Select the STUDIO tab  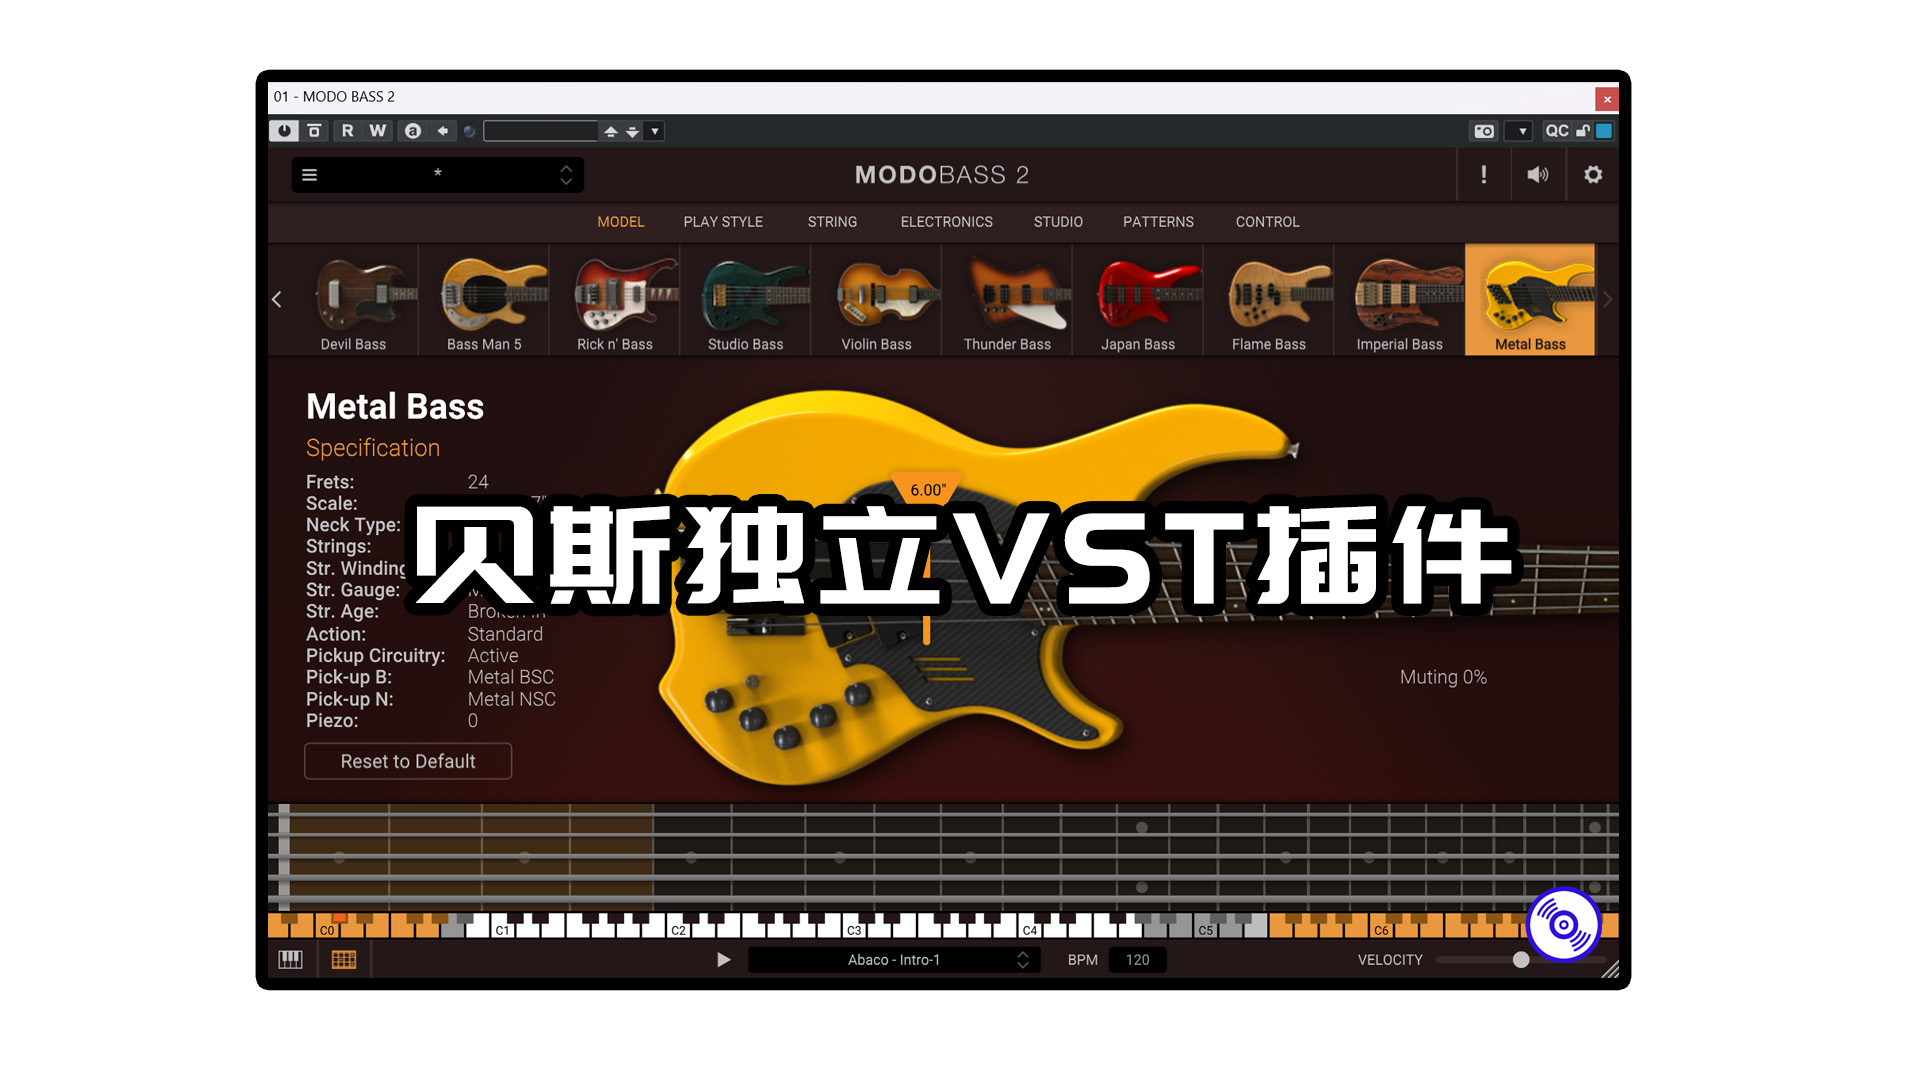click(x=1060, y=220)
